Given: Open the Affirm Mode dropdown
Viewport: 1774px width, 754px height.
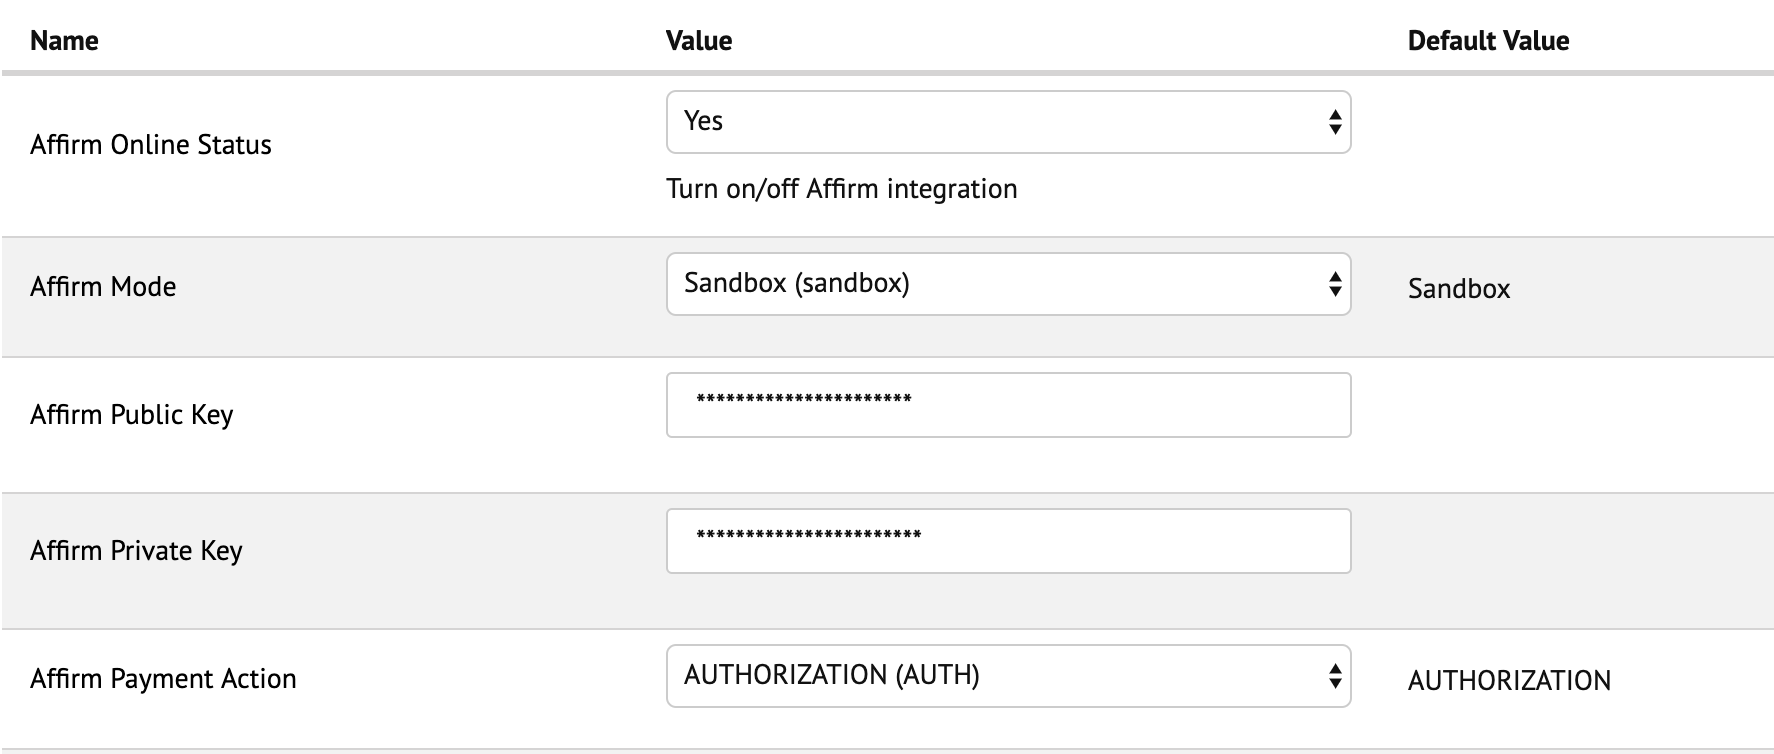Looking at the screenshot, I should click(x=1007, y=285).
